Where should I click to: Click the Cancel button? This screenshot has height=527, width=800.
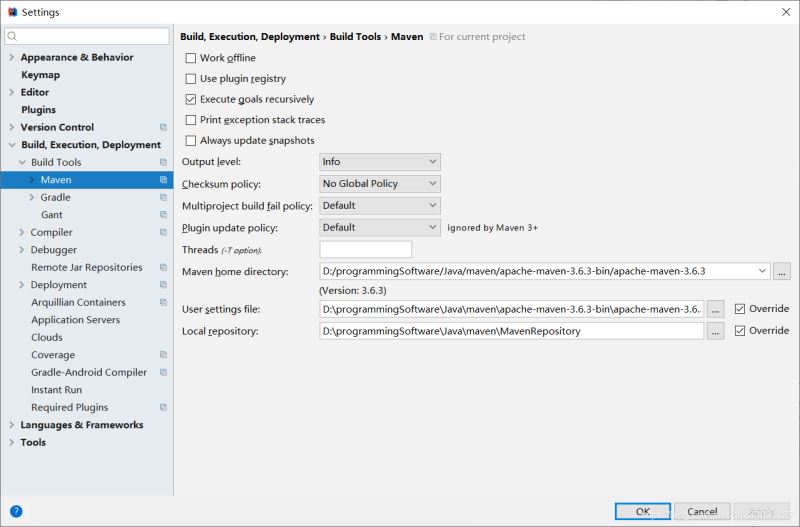click(702, 511)
